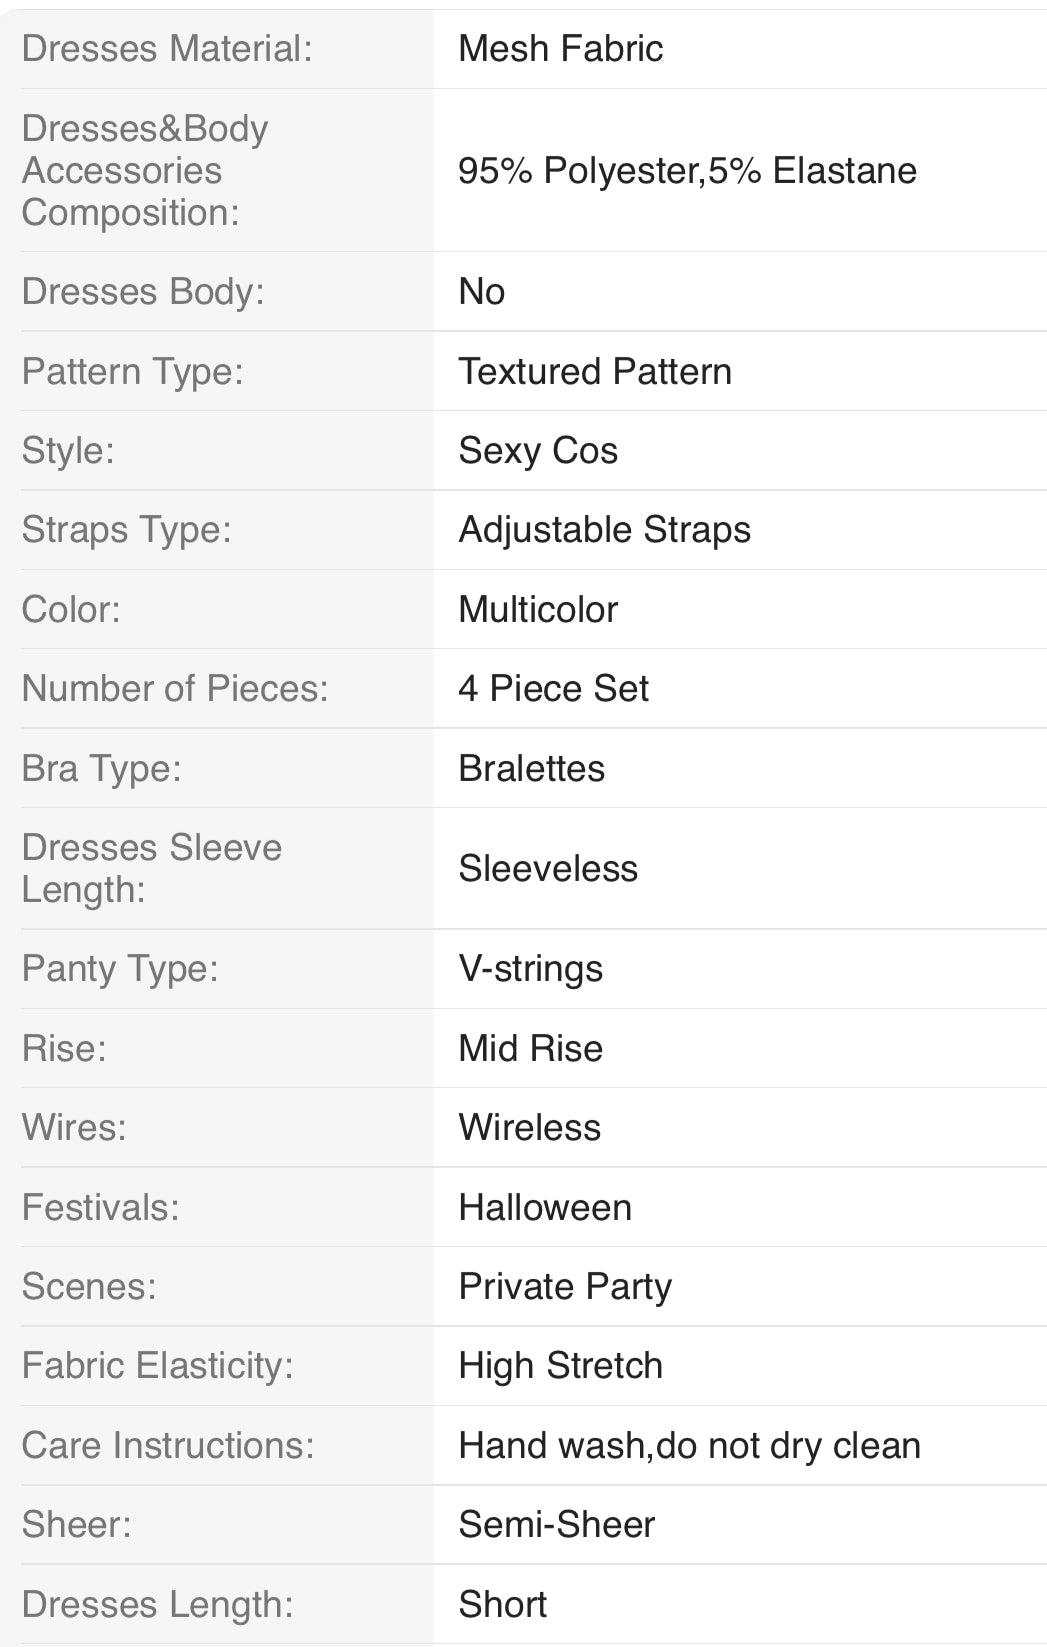Select the Adjustable Straps value
Screen dimensions: 1047x1647
pyautogui.click(x=604, y=530)
